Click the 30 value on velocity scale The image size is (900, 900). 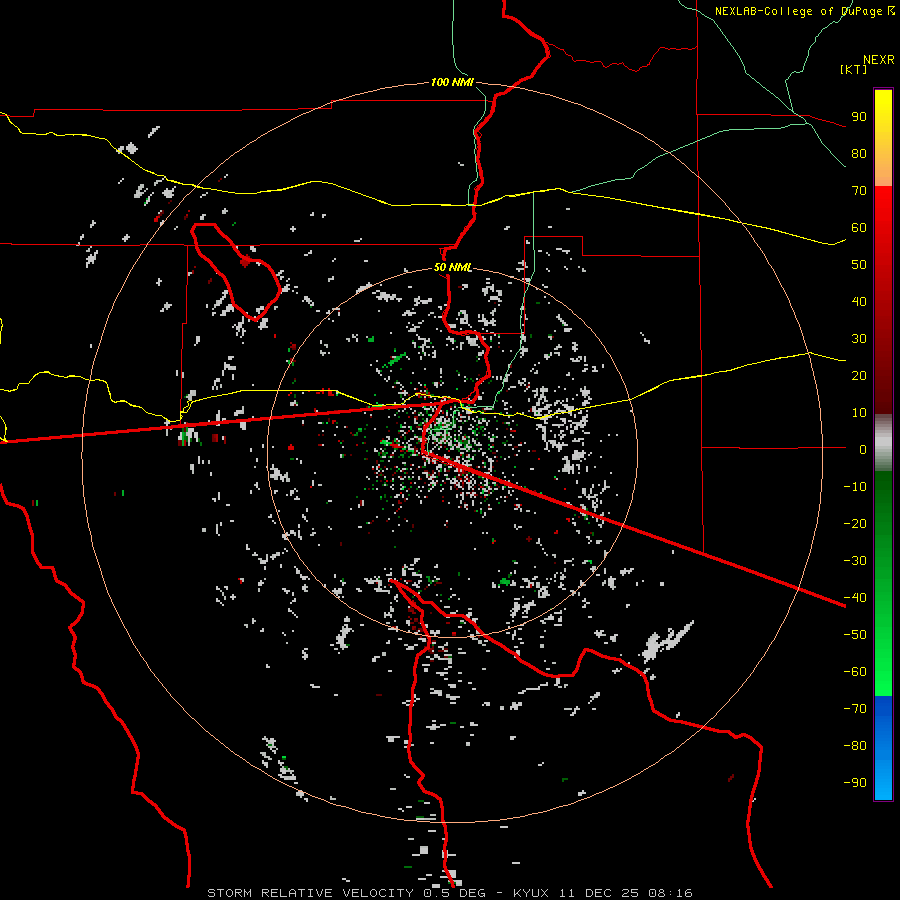[x=859, y=339]
